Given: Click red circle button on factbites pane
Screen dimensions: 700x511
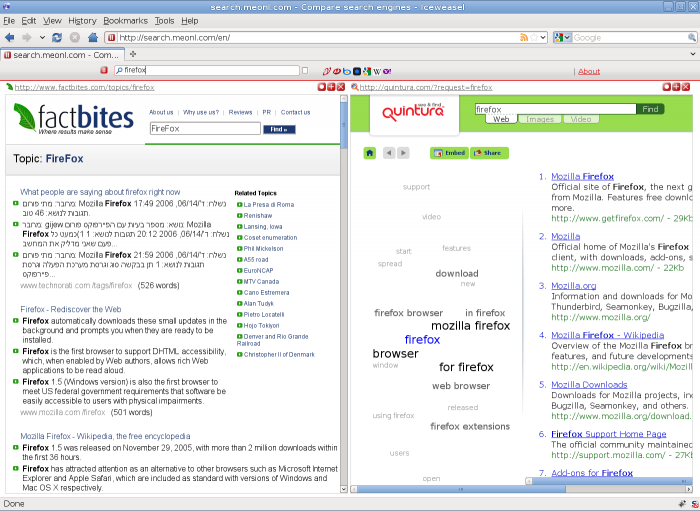Looking at the screenshot, I should [x=321, y=87].
